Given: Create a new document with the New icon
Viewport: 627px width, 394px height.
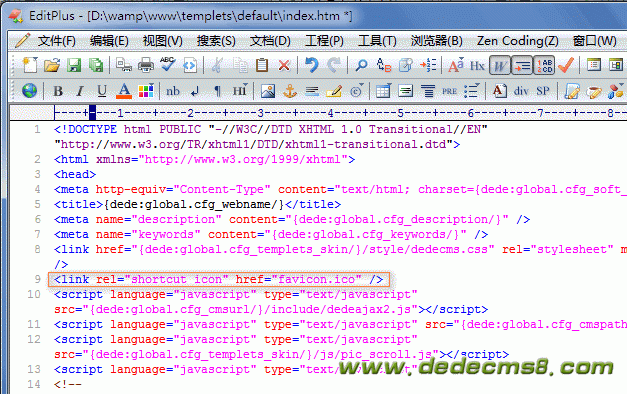Looking at the screenshot, I should tap(30, 65).
